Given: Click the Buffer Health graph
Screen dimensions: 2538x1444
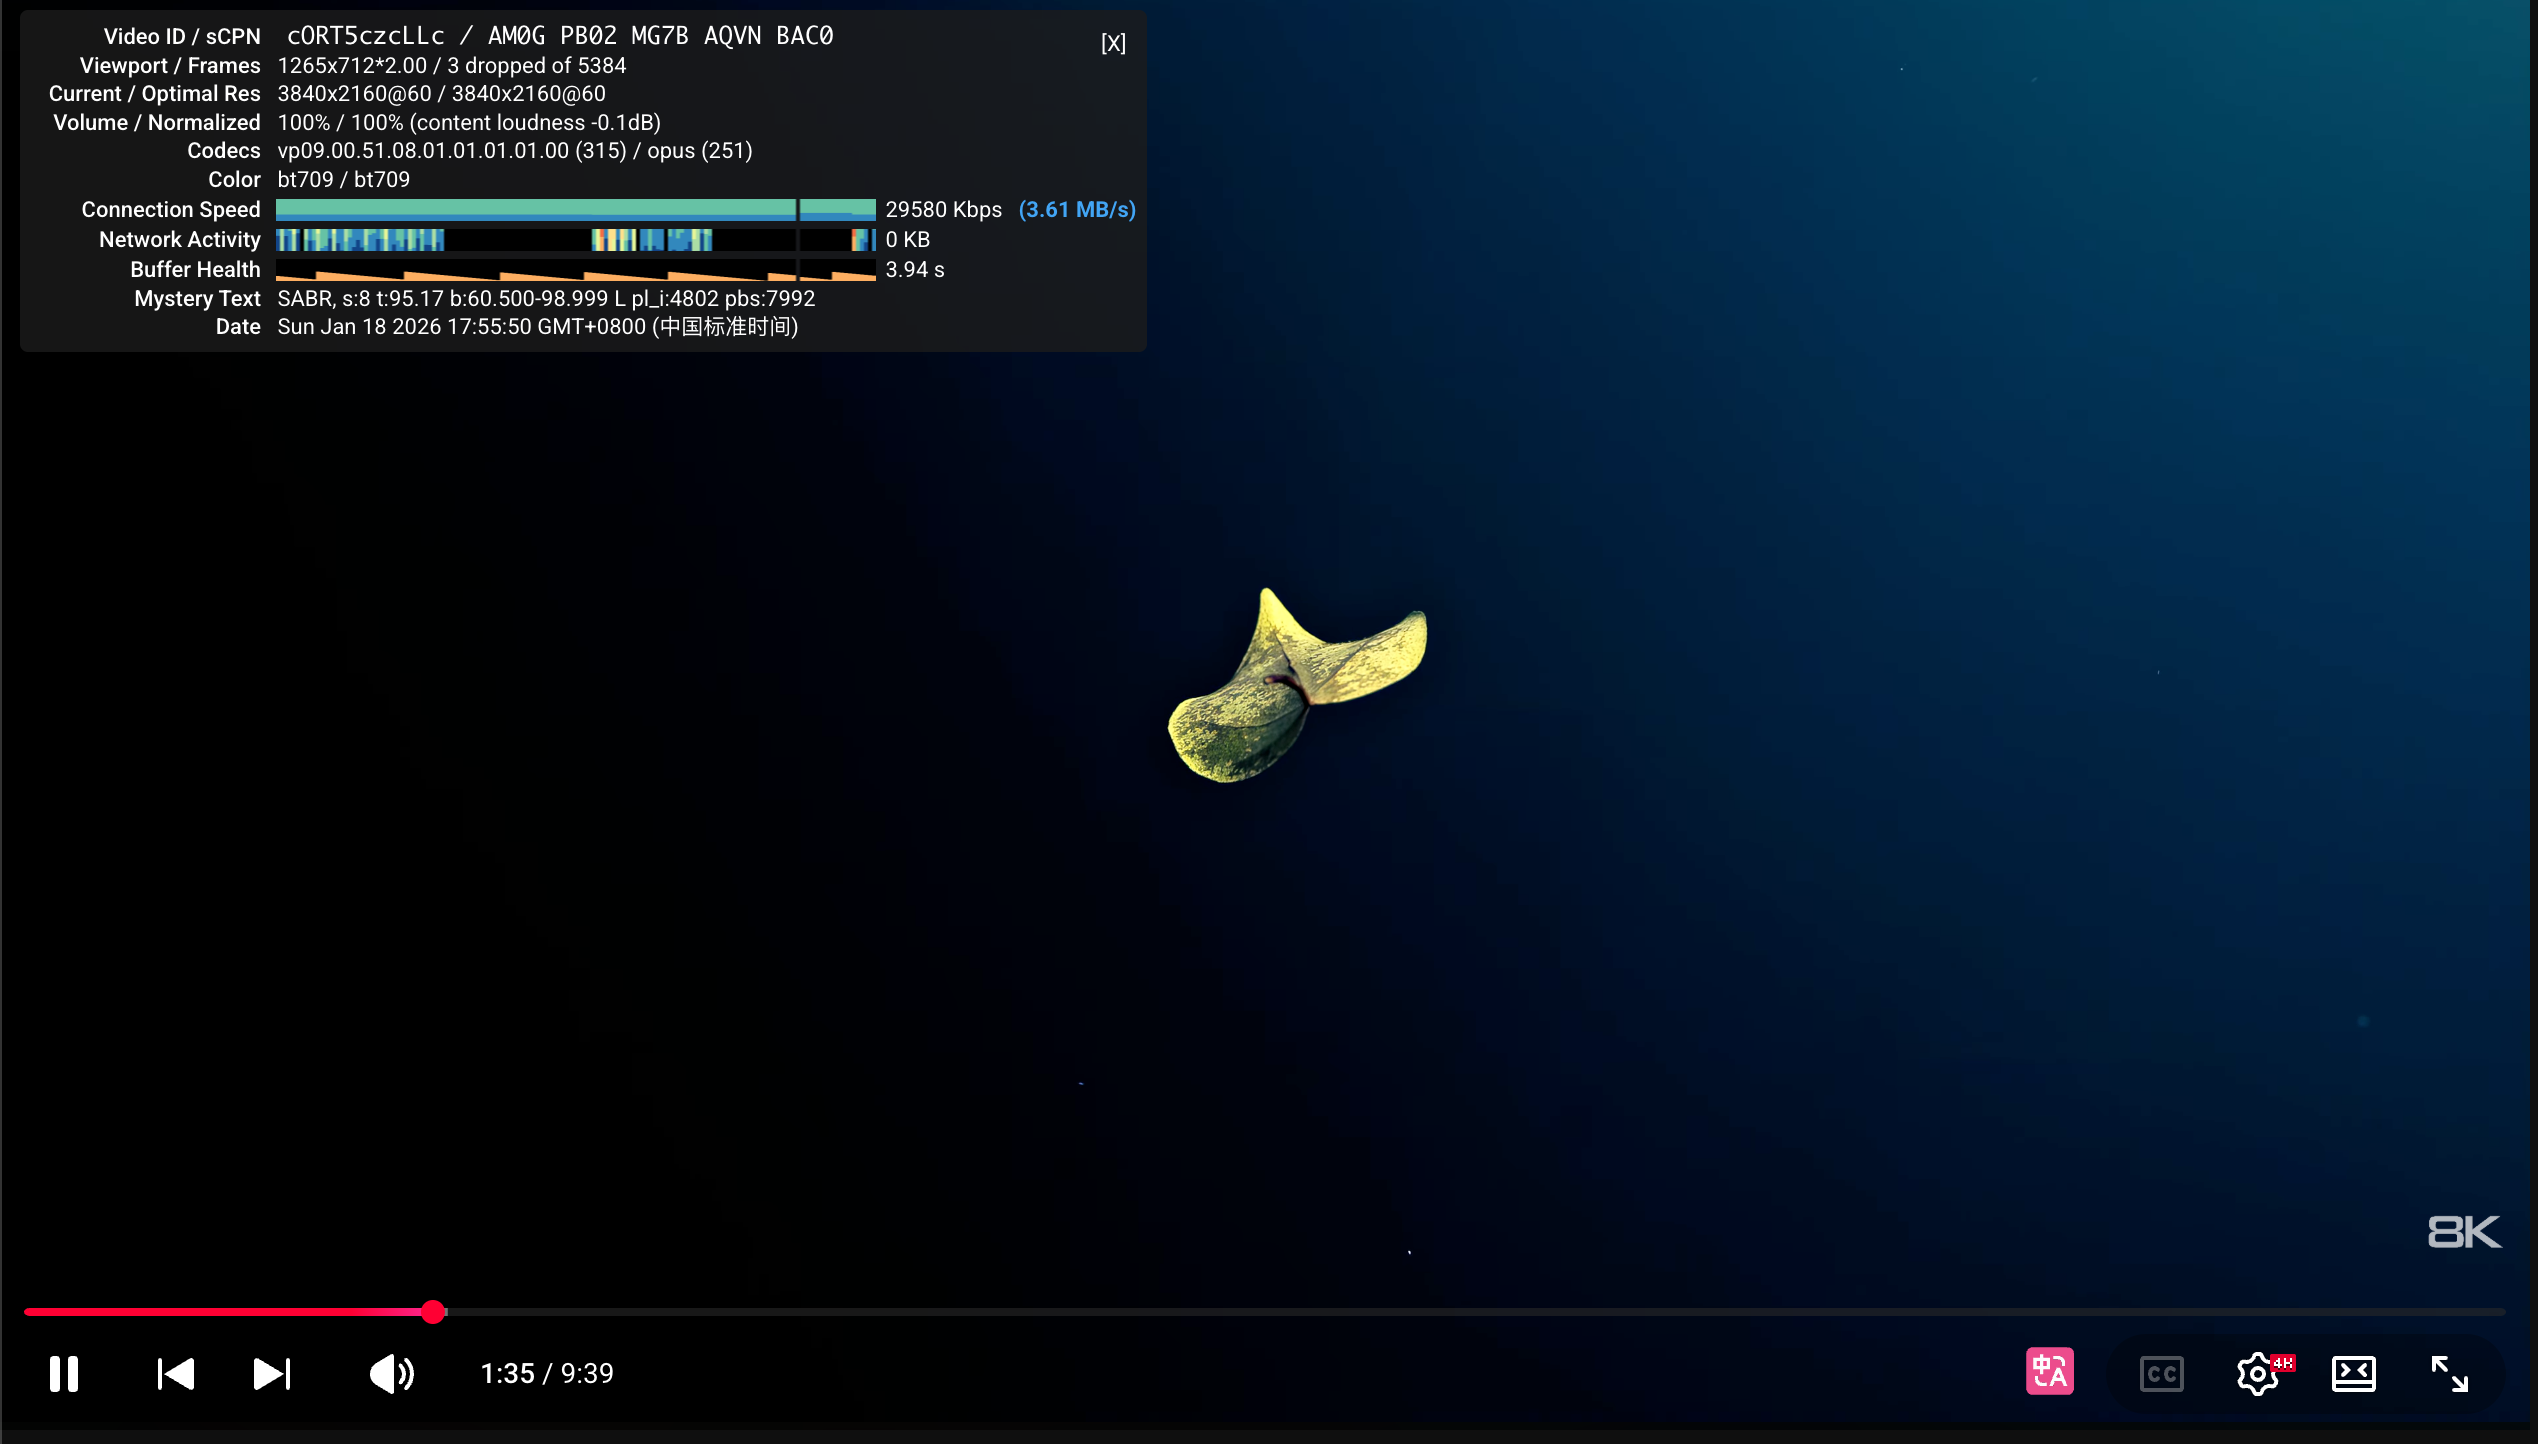Looking at the screenshot, I should point(575,270).
